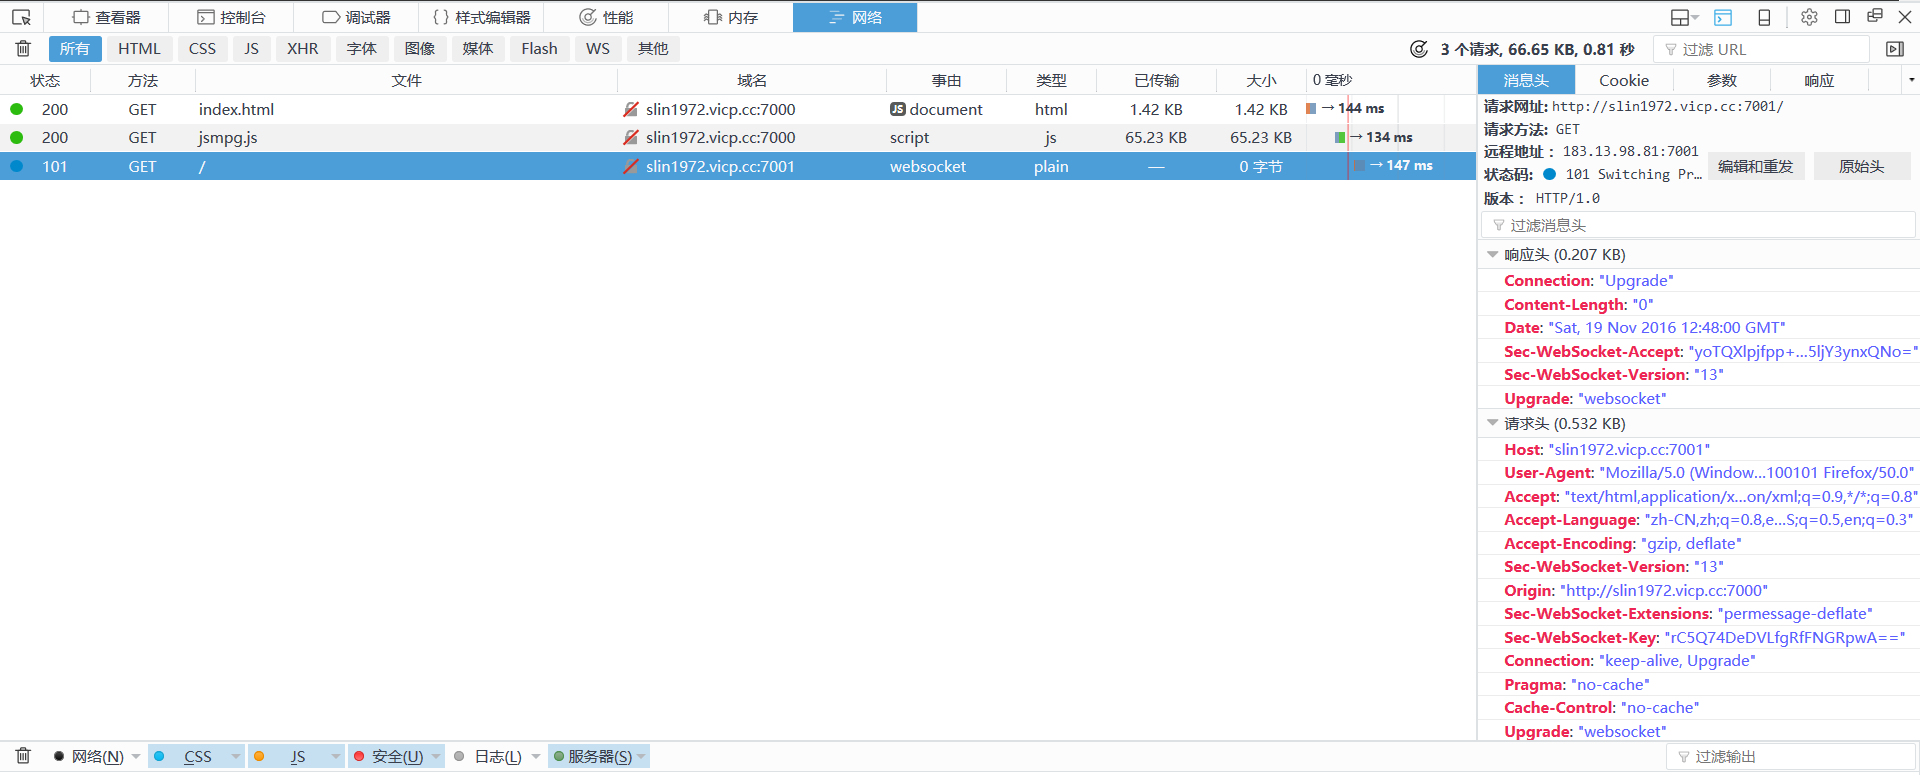Switch to the 控制台 console tab
Image resolution: width=1920 pixels, height=775 pixels.
232,17
